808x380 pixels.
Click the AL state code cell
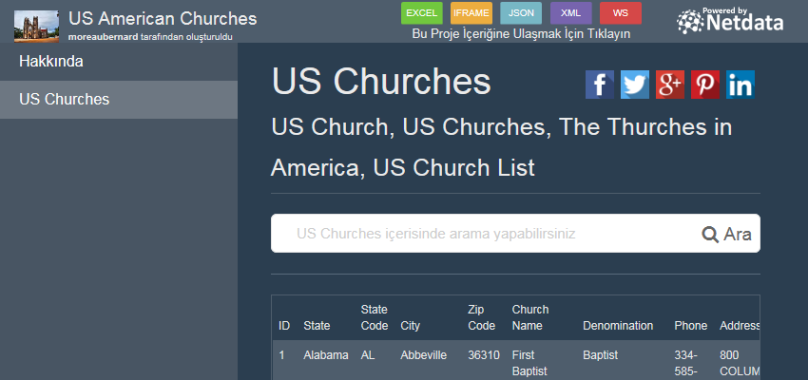(x=367, y=355)
